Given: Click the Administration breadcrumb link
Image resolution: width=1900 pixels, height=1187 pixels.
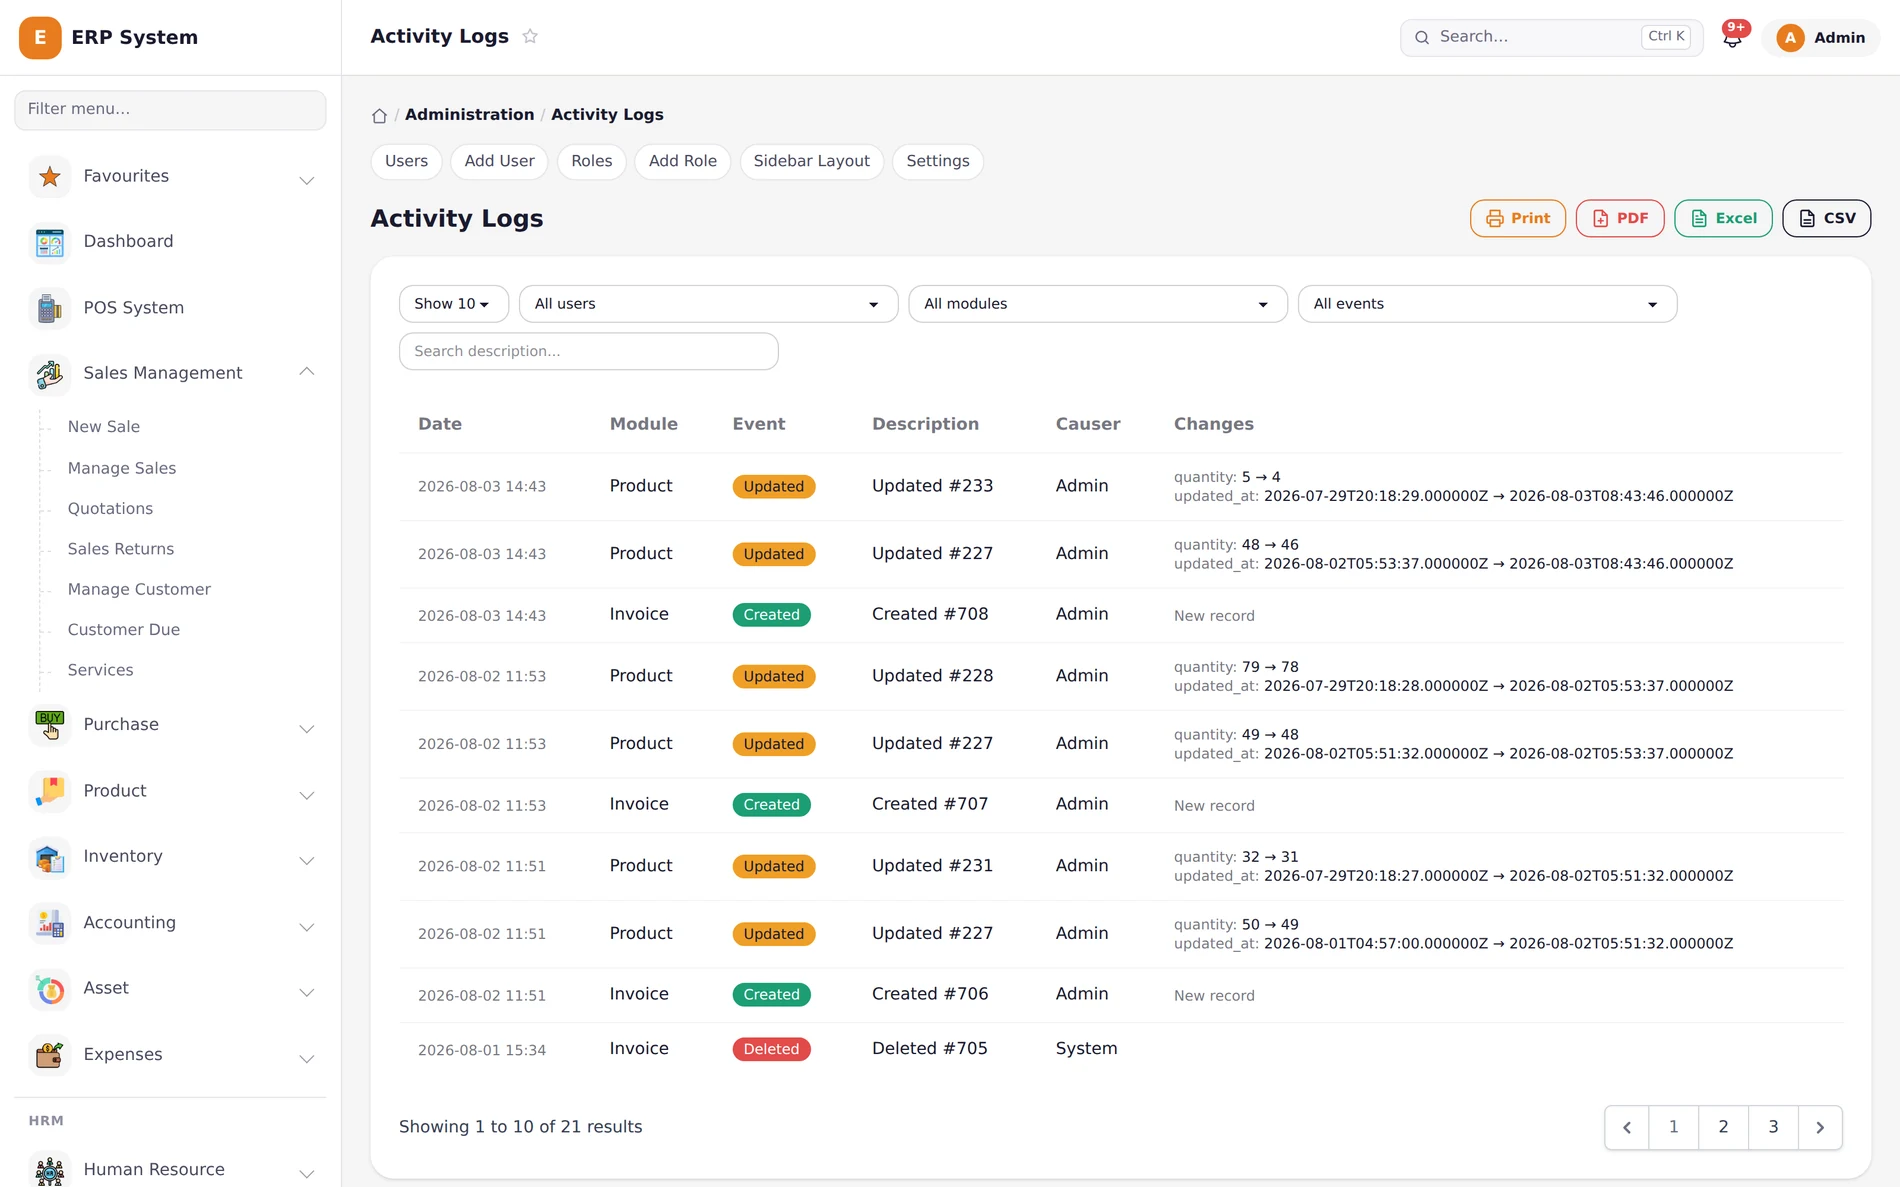Looking at the screenshot, I should 469,115.
